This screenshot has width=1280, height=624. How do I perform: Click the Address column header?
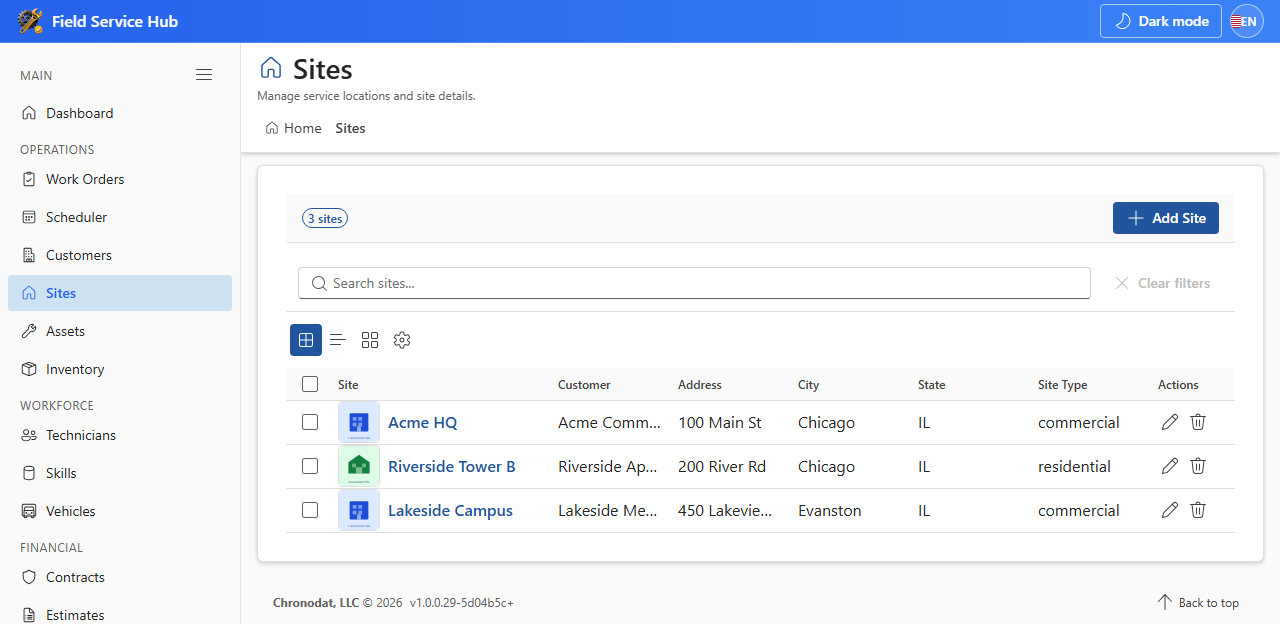tap(700, 384)
